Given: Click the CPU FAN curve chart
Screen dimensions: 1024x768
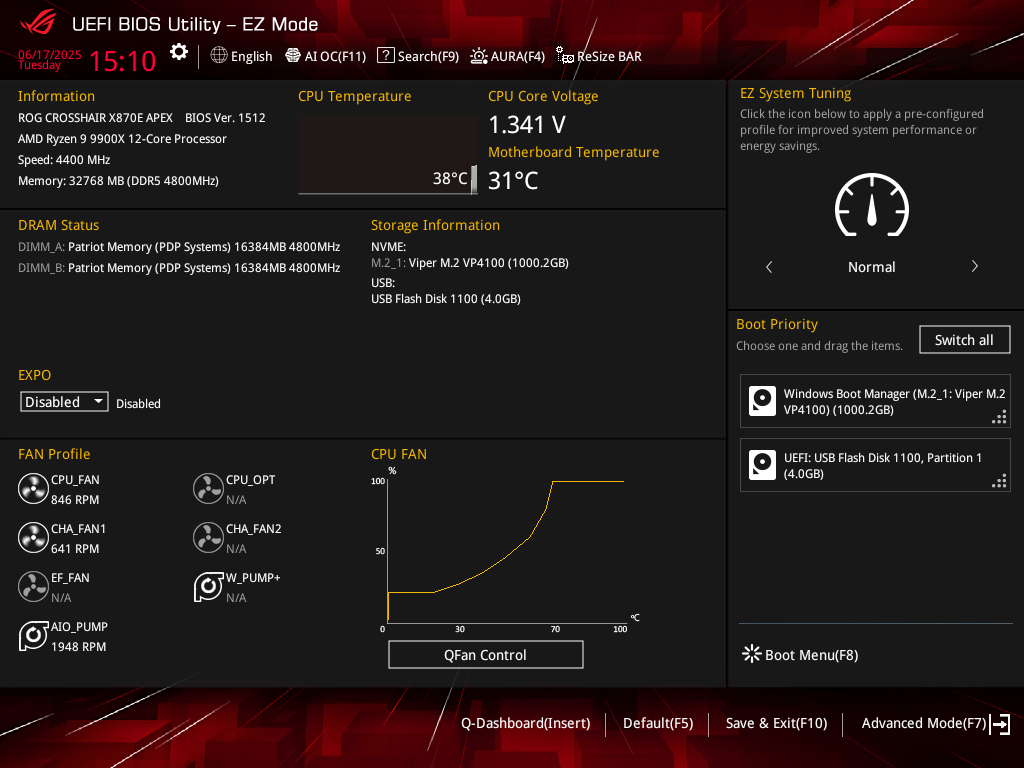Looking at the screenshot, I should pyautogui.click(x=506, y=549).
